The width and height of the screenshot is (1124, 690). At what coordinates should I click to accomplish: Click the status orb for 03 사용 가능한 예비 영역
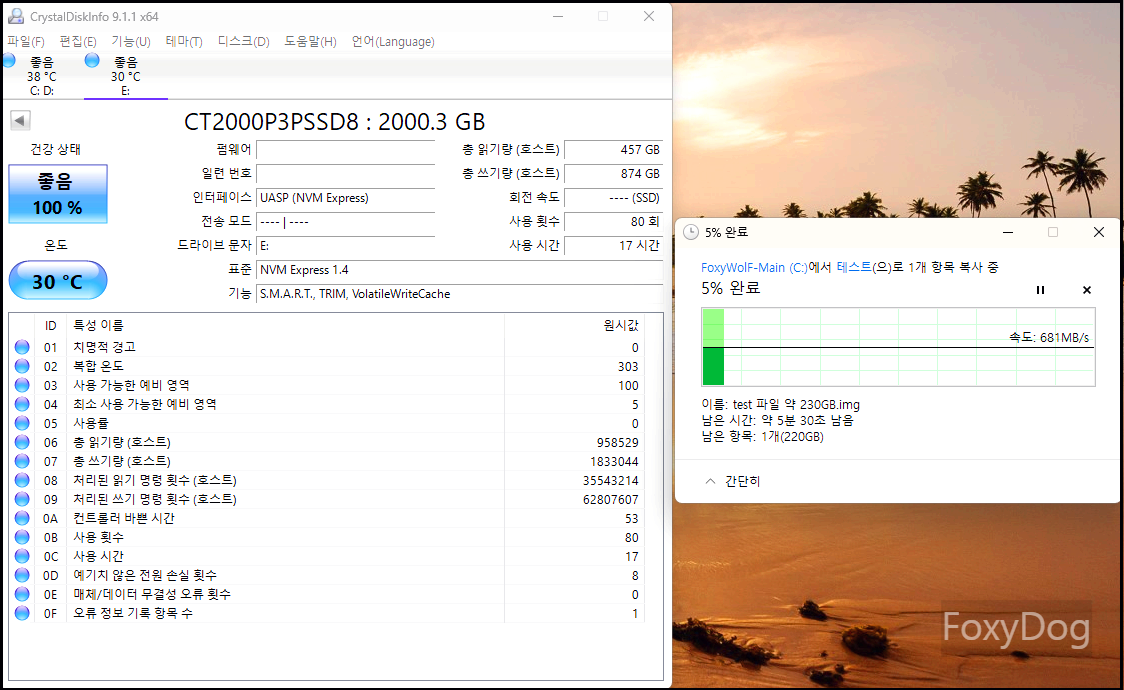[22, 385]
